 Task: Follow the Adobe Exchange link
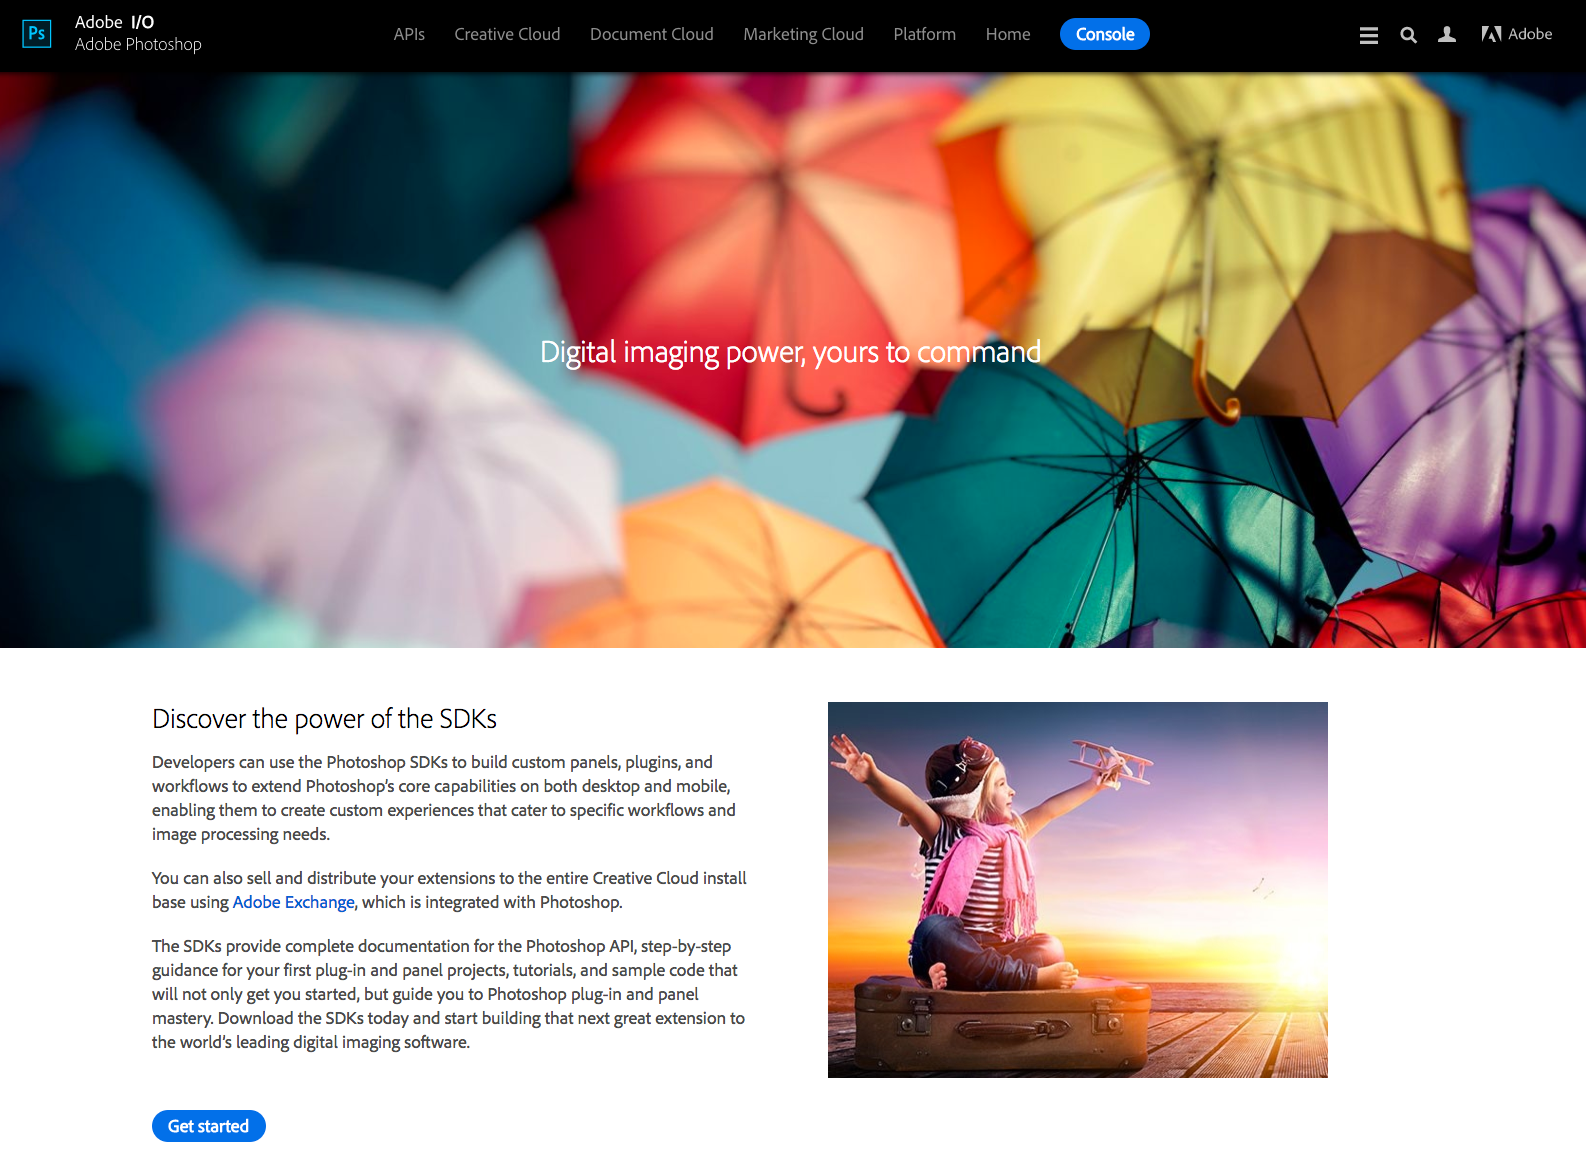pyautogui.click(x=293, y=902)
